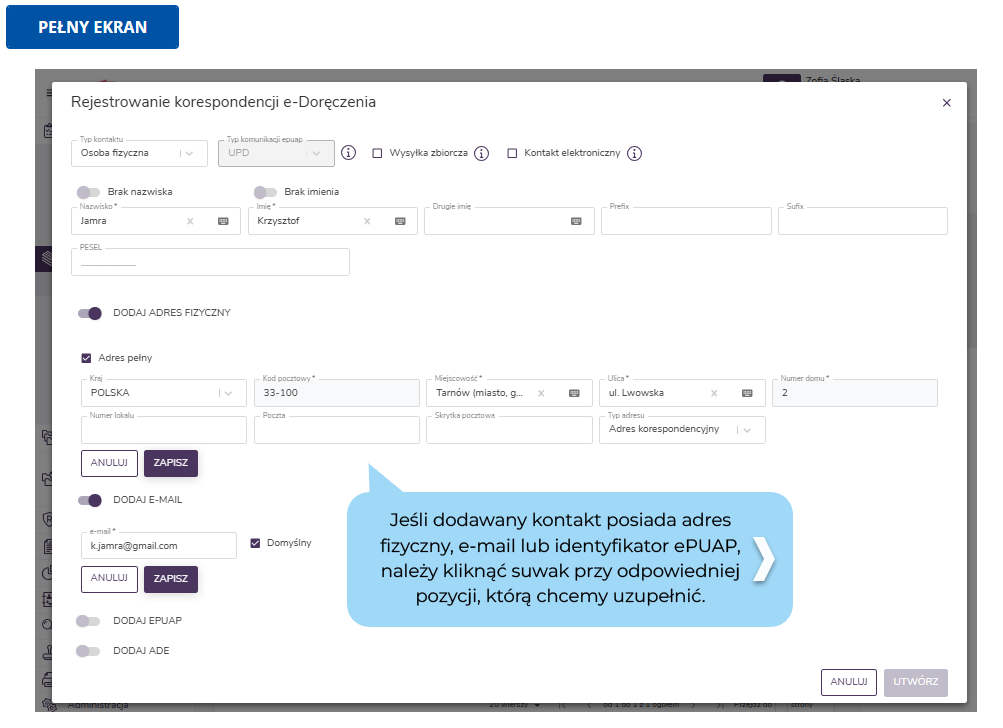The height and width of the screenshot is (728, 1003).
Task: Click the Pełny ekran button
Action: tap(92, 27)
